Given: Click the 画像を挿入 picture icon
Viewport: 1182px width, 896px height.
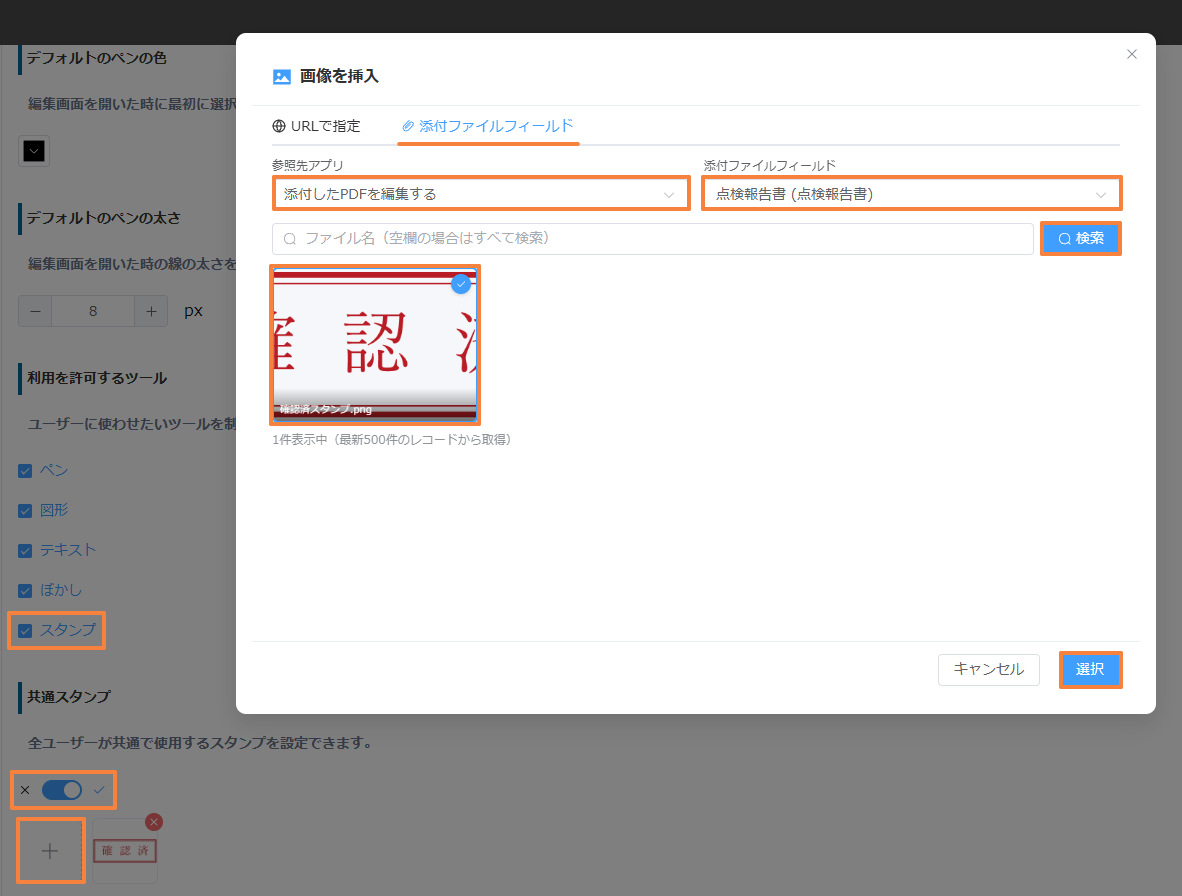Looking at the screenshot, I should point(282,77).
